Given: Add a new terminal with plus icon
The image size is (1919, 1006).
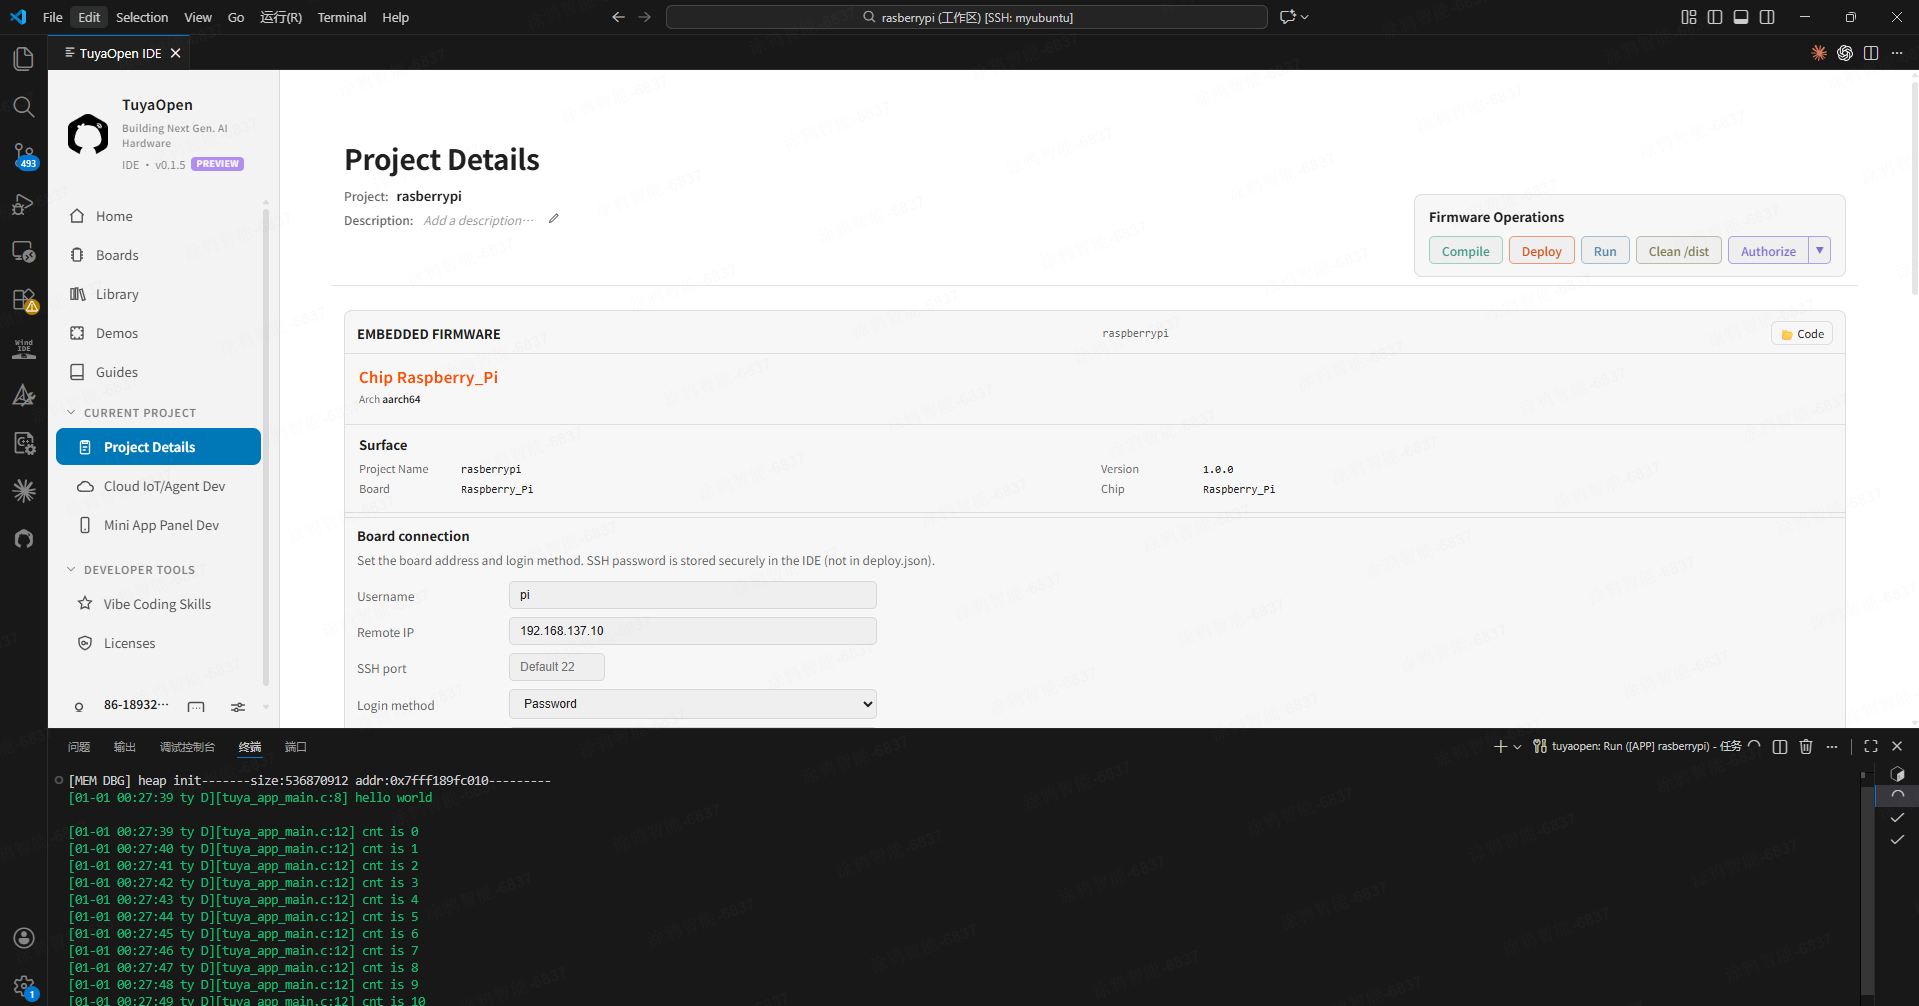Looking at the screenshot, I should [x=1500, y=746].
